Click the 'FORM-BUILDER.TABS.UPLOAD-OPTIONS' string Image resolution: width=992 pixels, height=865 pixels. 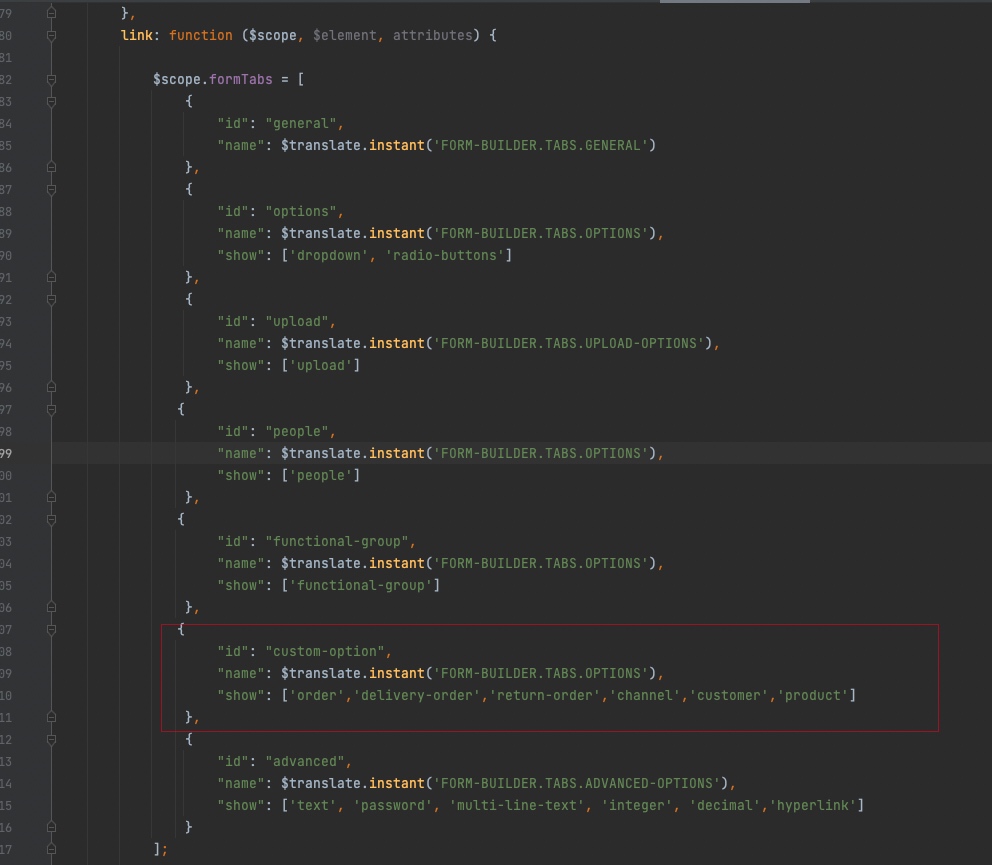[x=569, y=344]
